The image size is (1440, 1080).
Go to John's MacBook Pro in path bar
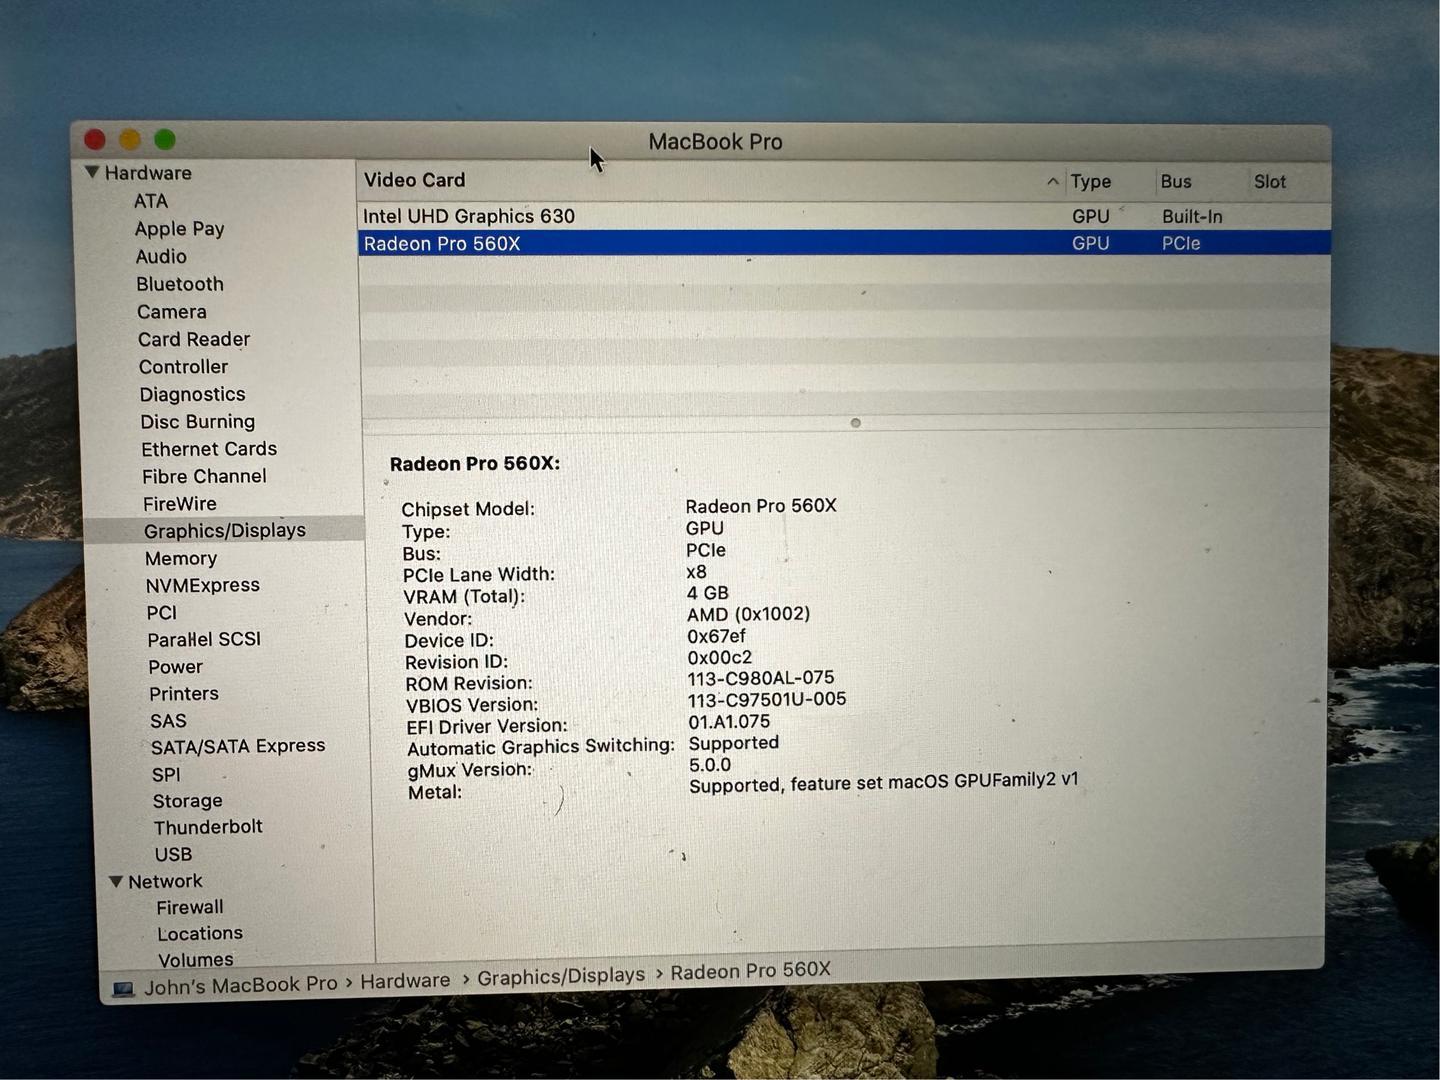coord(240,985)
